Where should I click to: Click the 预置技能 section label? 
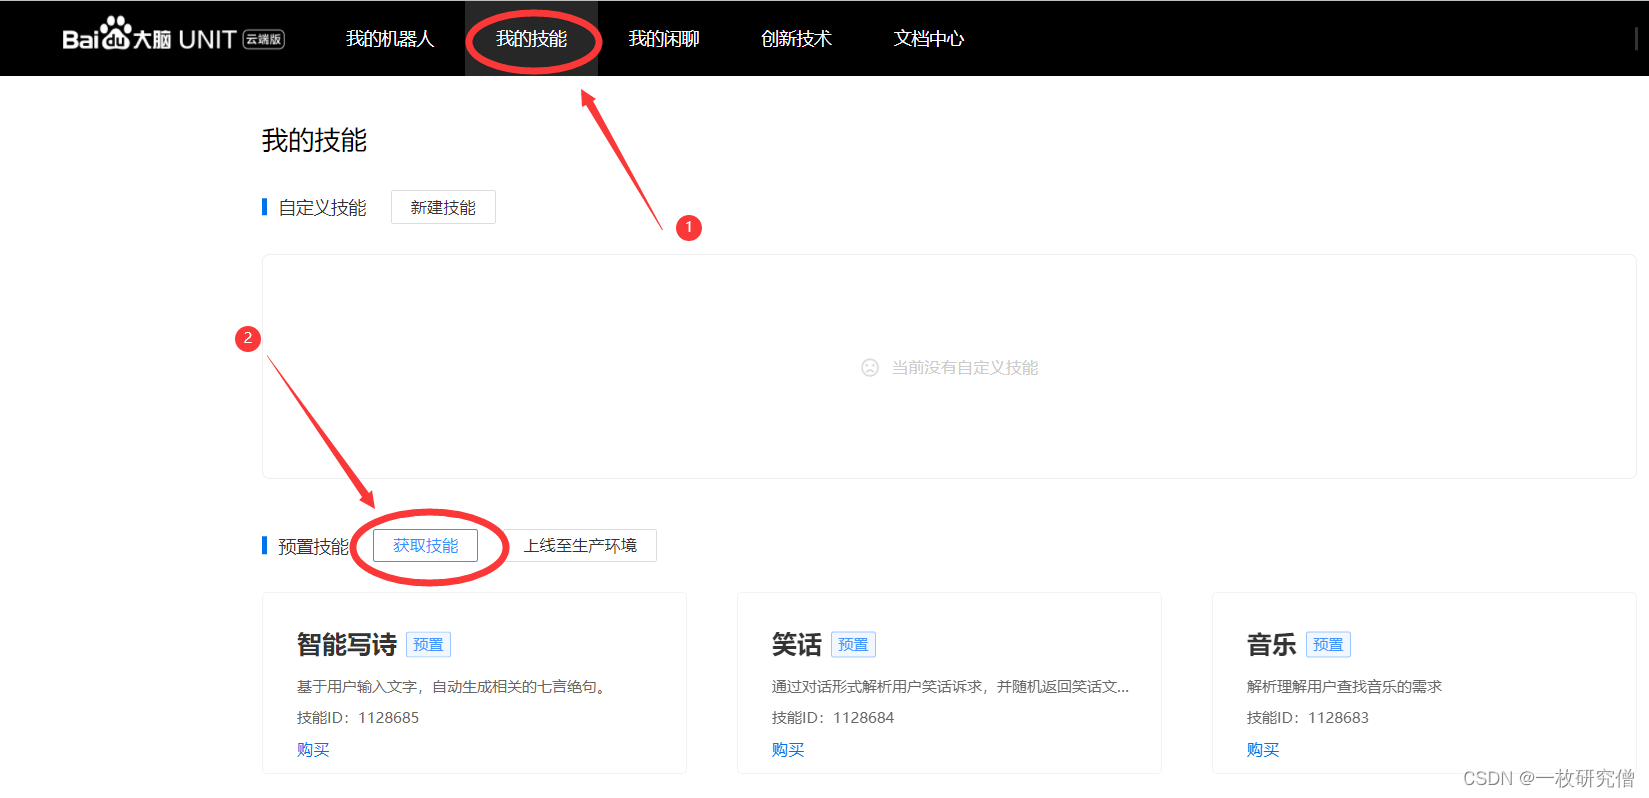(x=313, y=546)
